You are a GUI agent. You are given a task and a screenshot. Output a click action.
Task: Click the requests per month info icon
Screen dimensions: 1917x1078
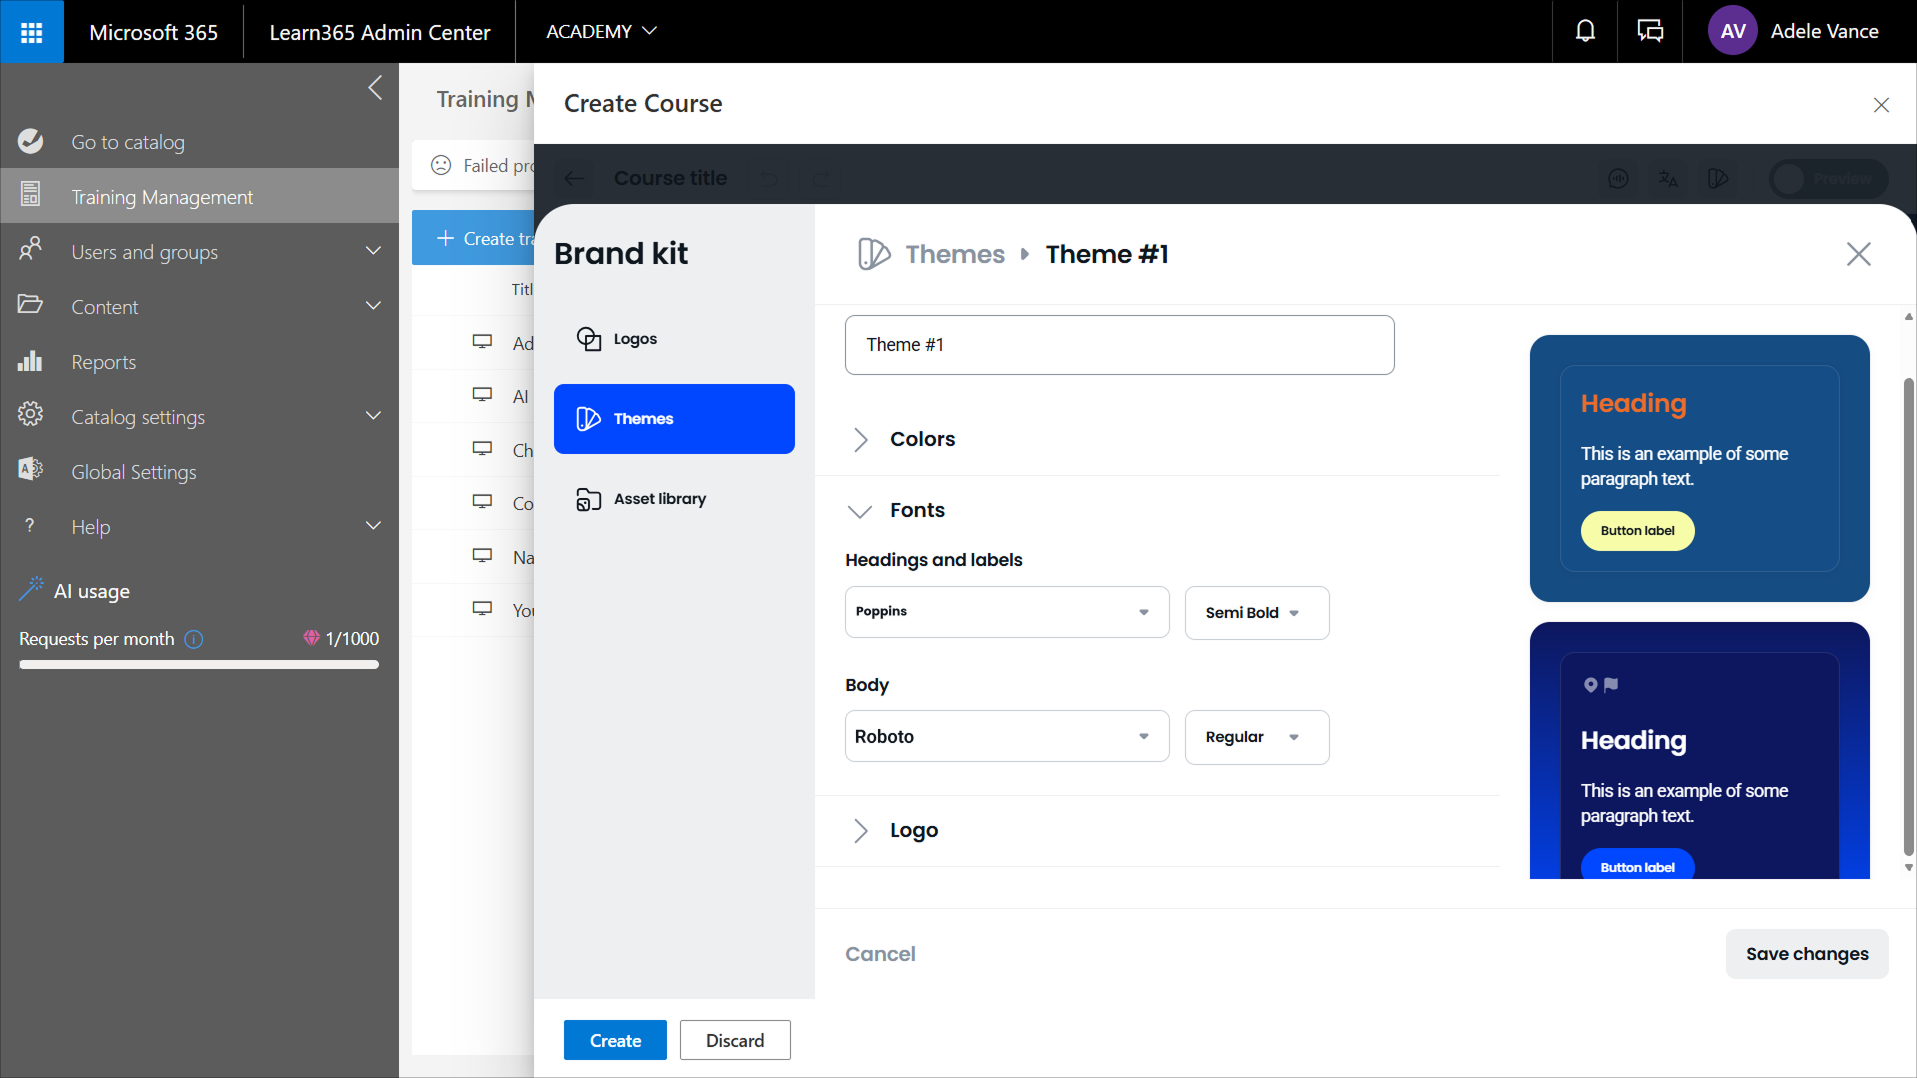(194, 639)
